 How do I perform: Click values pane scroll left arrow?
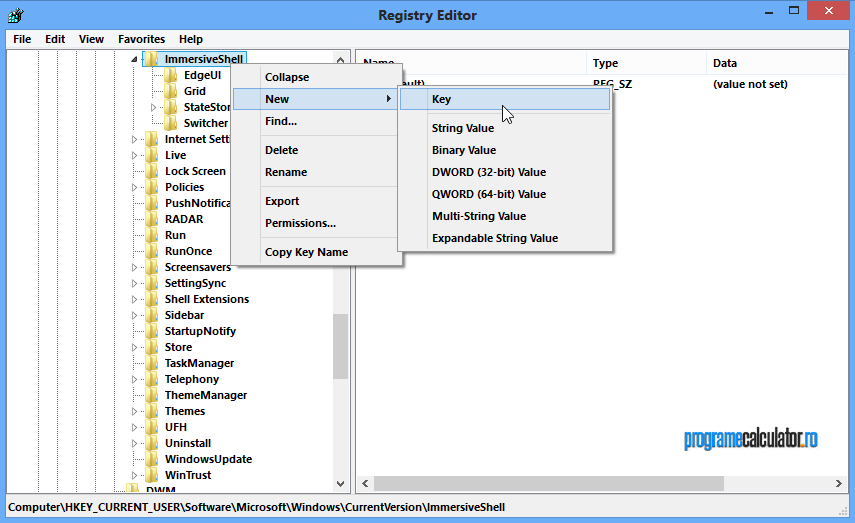click(x=365, y=483)
